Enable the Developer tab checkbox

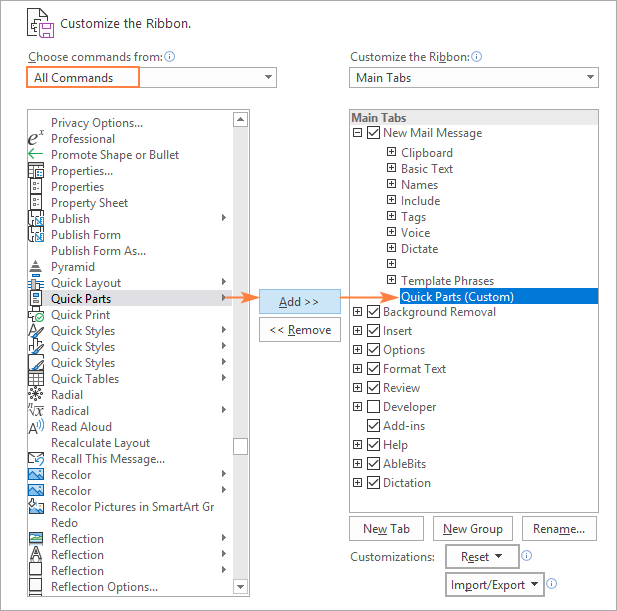coord(374,407)
